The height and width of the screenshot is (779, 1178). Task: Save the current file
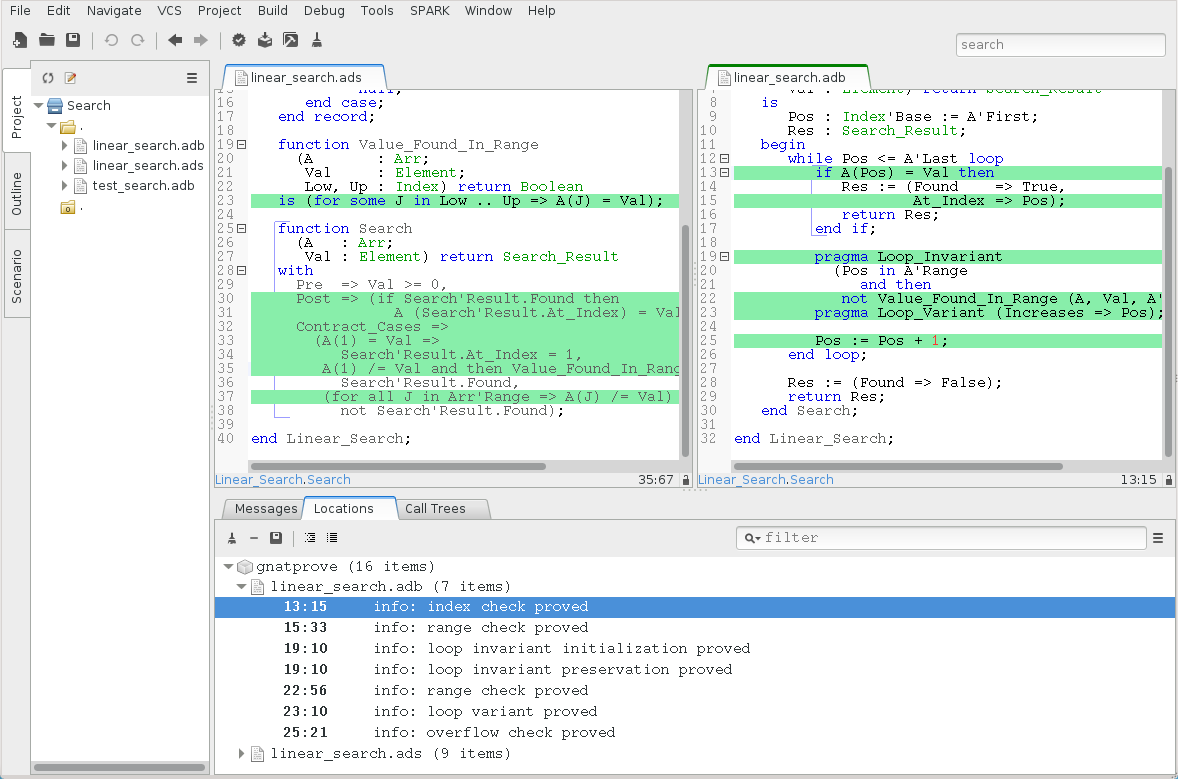point(73,41)
